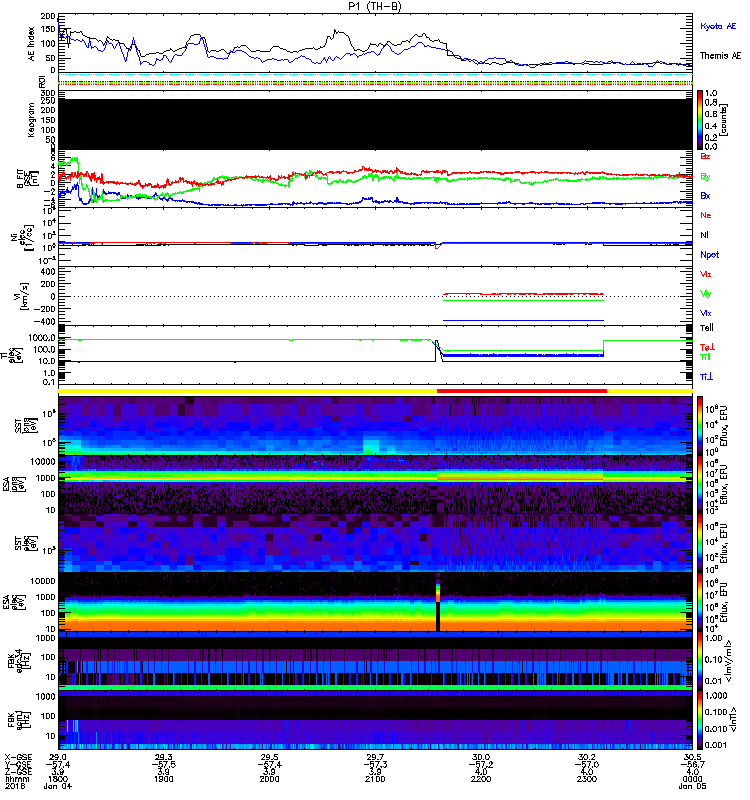
Task: Click the 'Jan 04' date label
Action: [58, 786]
